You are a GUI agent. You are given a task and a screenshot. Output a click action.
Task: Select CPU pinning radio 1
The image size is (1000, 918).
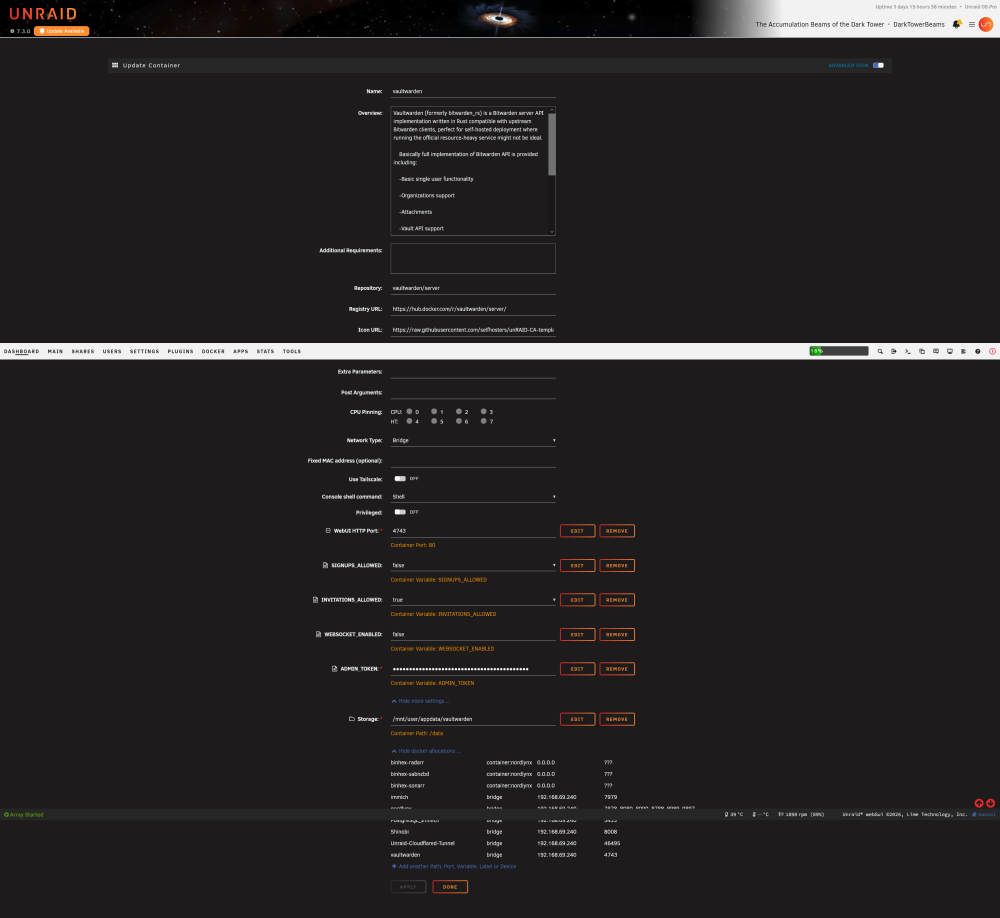tap(434, 411)
